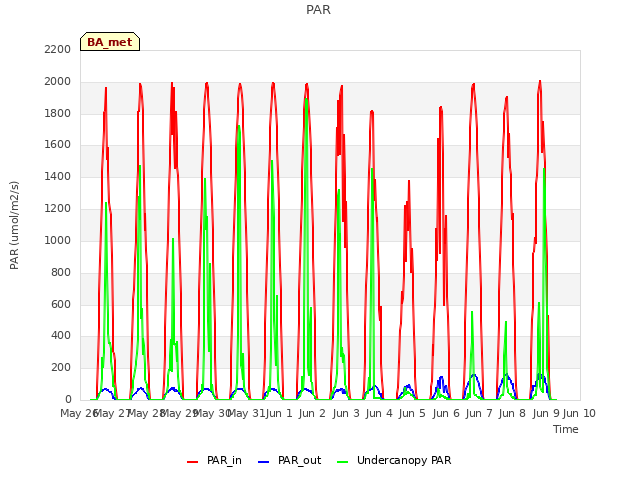
Task: Click the PAR chart title
Action: pos(318,9)
